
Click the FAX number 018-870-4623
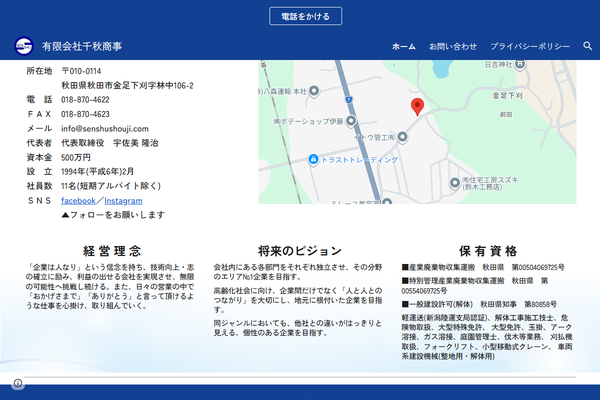85,114
